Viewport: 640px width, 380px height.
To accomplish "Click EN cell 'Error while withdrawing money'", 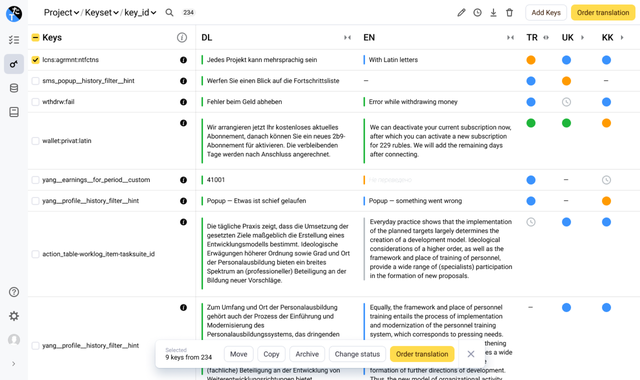I will click(x=413, y=102).
